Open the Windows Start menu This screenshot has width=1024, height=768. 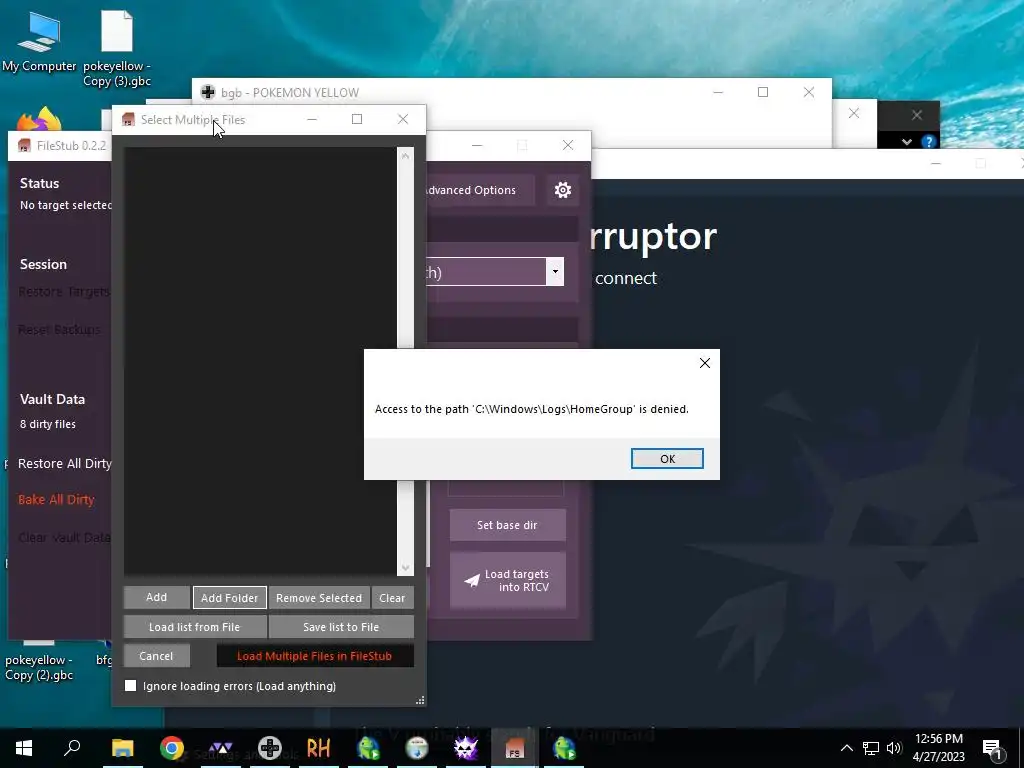(x=24, y=748)
